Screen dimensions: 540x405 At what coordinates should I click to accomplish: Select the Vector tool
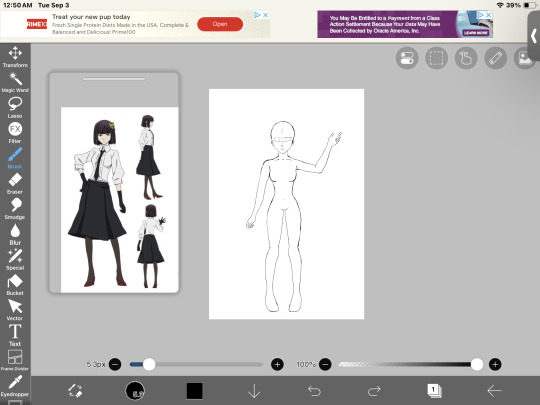tap(15, 310)
